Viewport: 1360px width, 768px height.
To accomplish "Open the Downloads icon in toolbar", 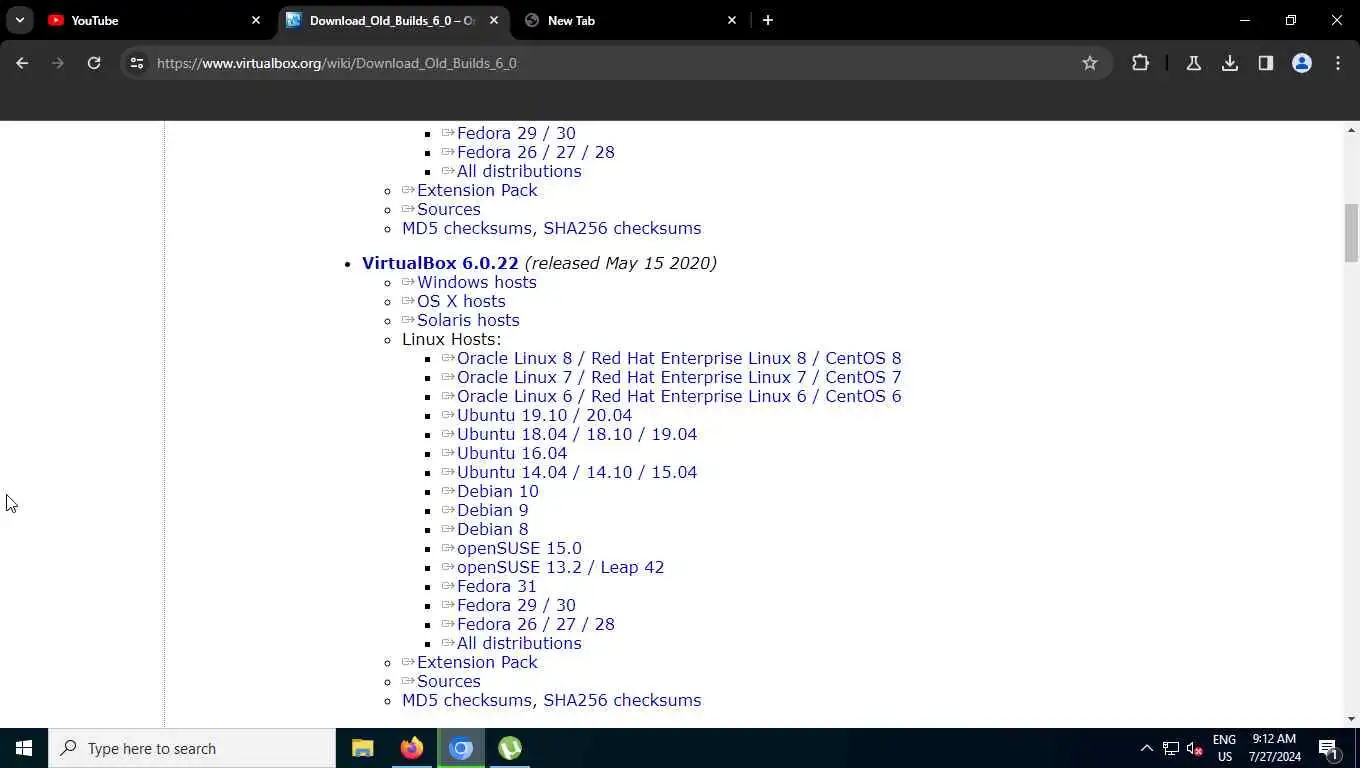I will [1230, 63].
